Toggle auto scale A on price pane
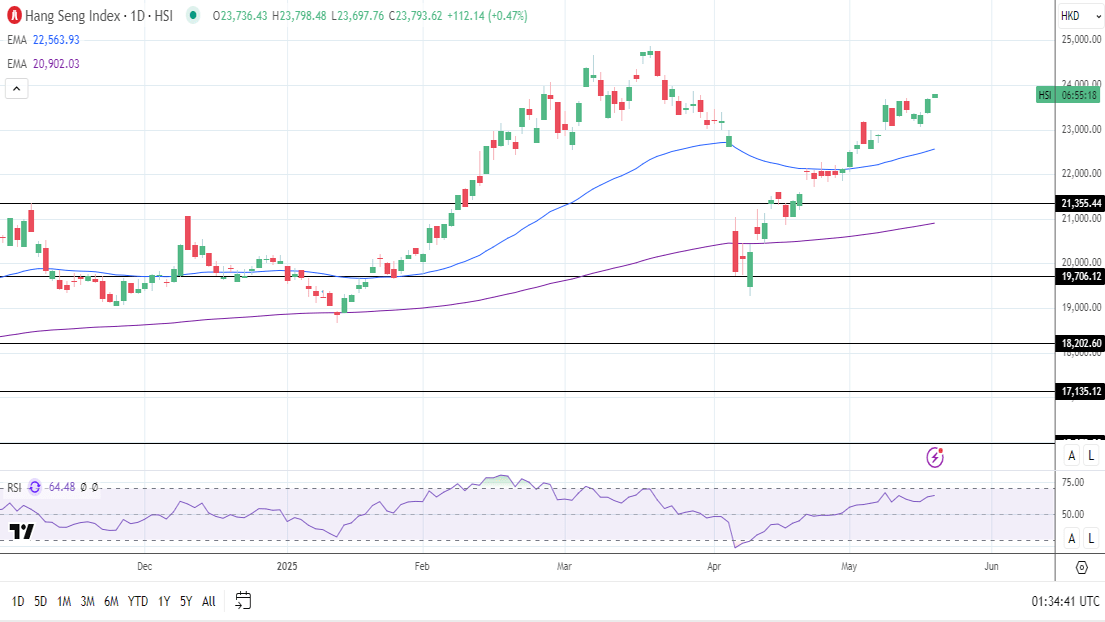Screen dimensions: 1105x622 point(1071,456)
